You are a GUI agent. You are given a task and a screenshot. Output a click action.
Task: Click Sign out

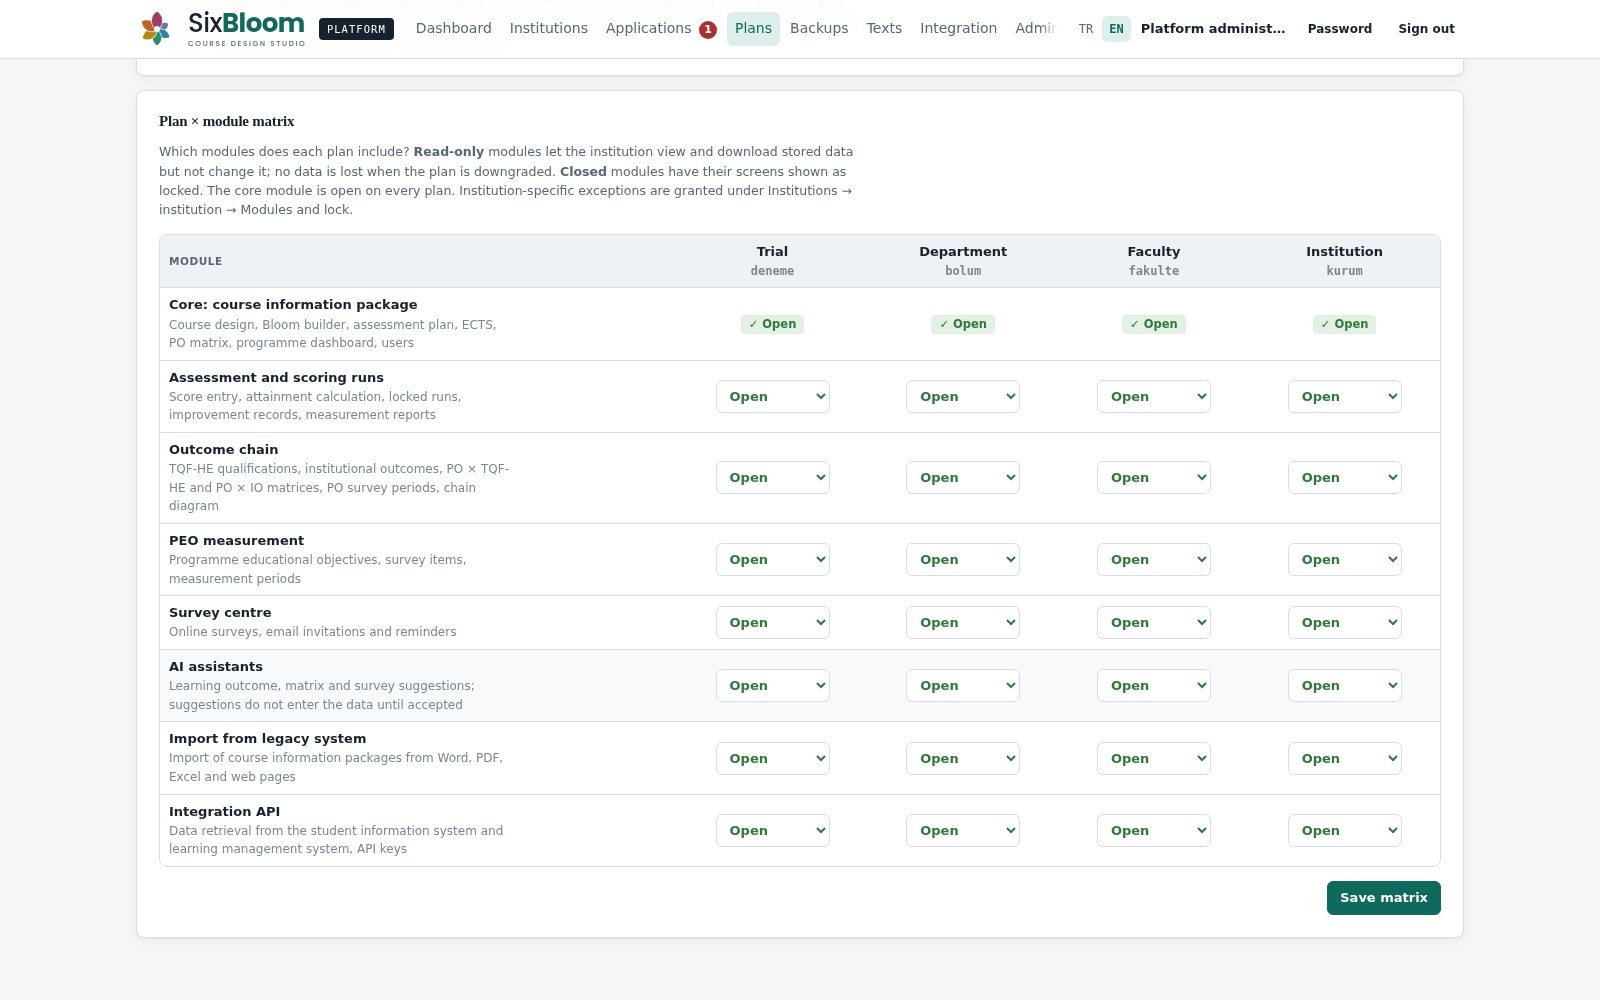click(x=1426, y=28)
